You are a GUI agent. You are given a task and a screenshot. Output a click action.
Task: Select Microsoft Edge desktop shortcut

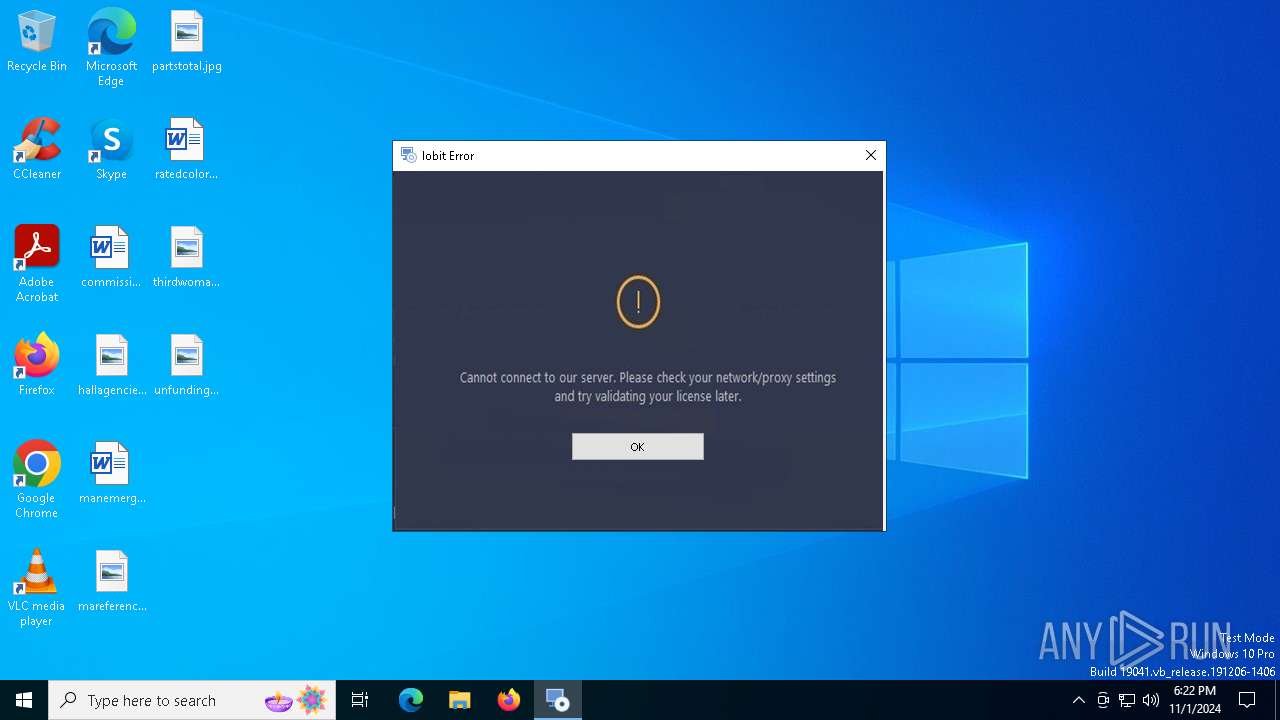[111, 48]
